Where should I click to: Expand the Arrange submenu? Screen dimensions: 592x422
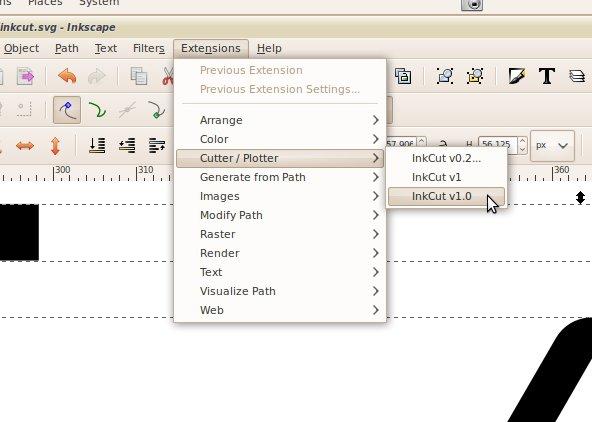(x=280, y=120)
